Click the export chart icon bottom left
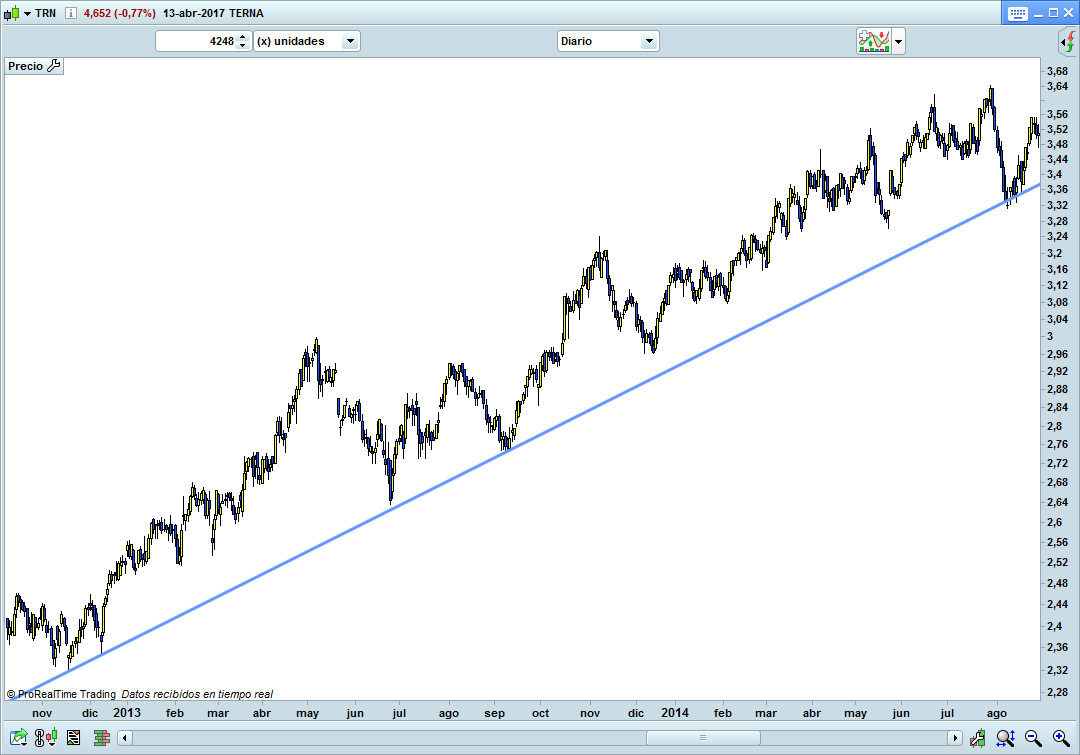The height and width of the screenshot is (755, 1080). (x=19, y=738)
